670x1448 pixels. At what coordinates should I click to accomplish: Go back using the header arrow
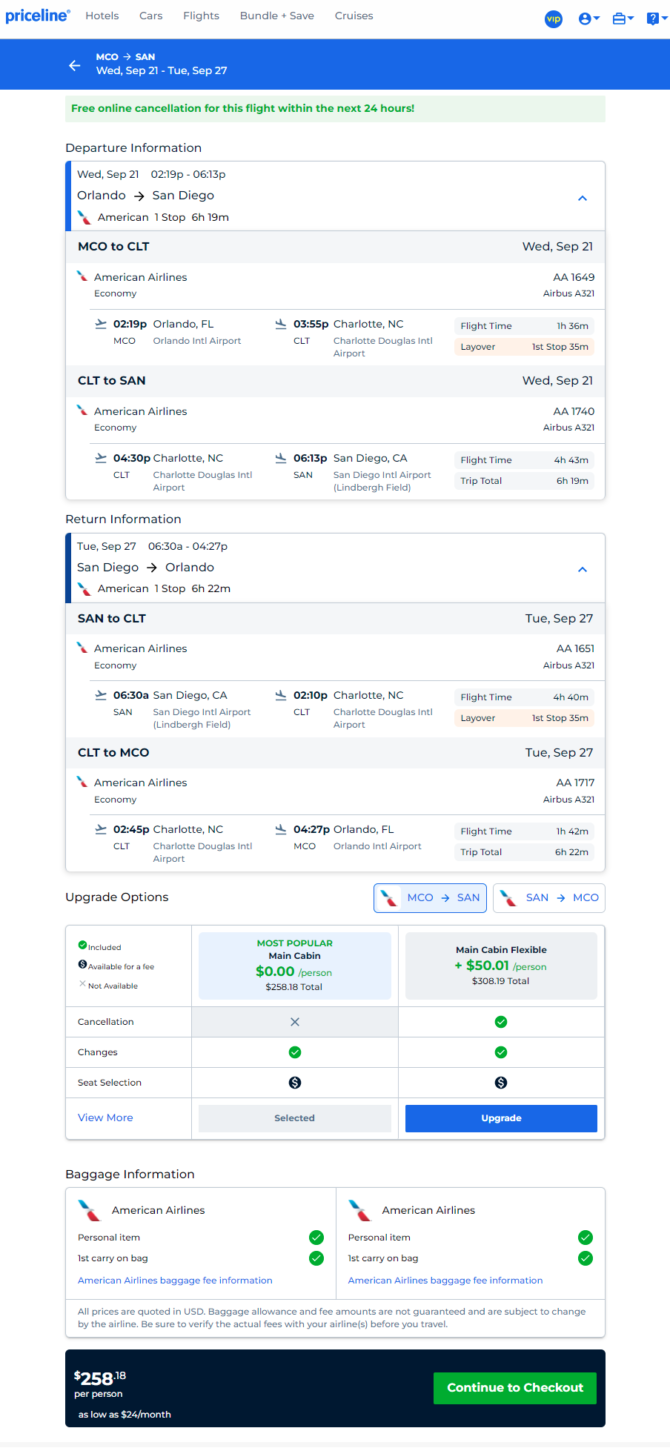[x=74, y=65]
